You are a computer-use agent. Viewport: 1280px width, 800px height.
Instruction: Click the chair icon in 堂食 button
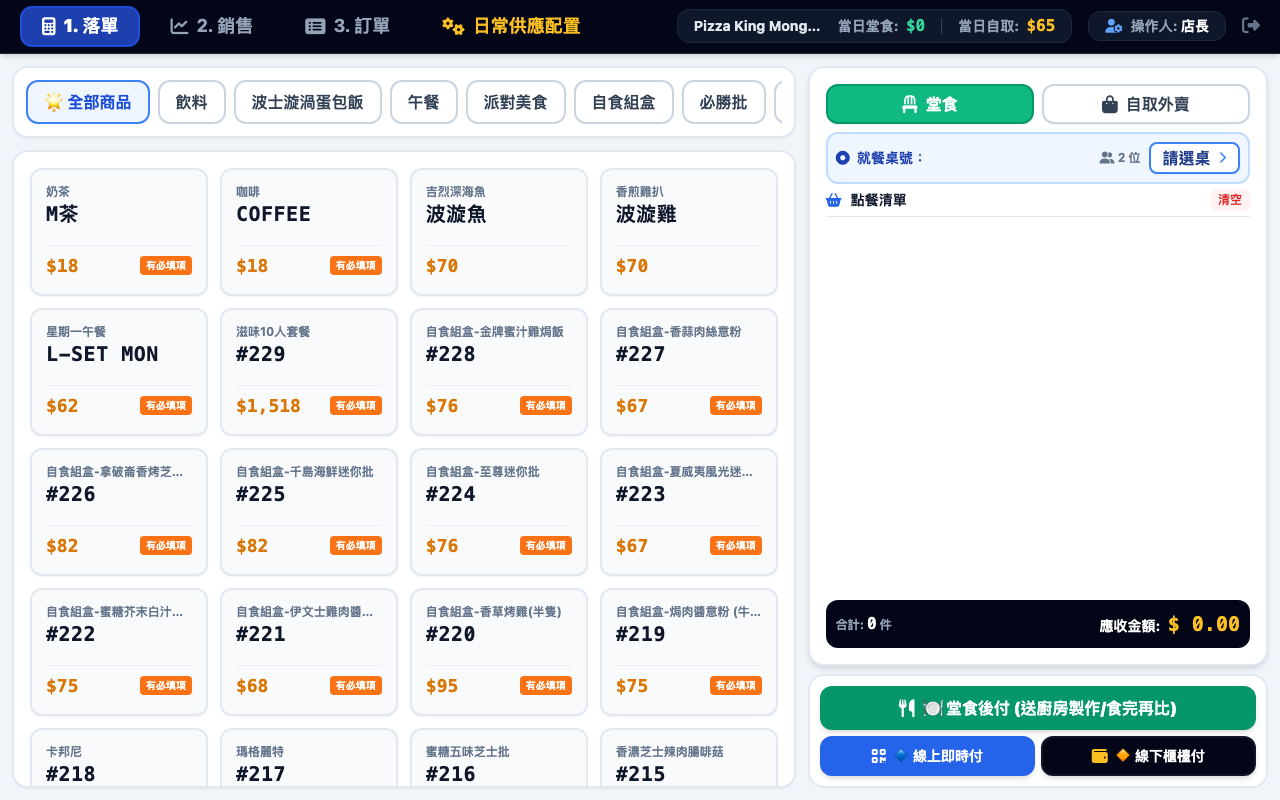pyautogui.click(x=909, y=104)
